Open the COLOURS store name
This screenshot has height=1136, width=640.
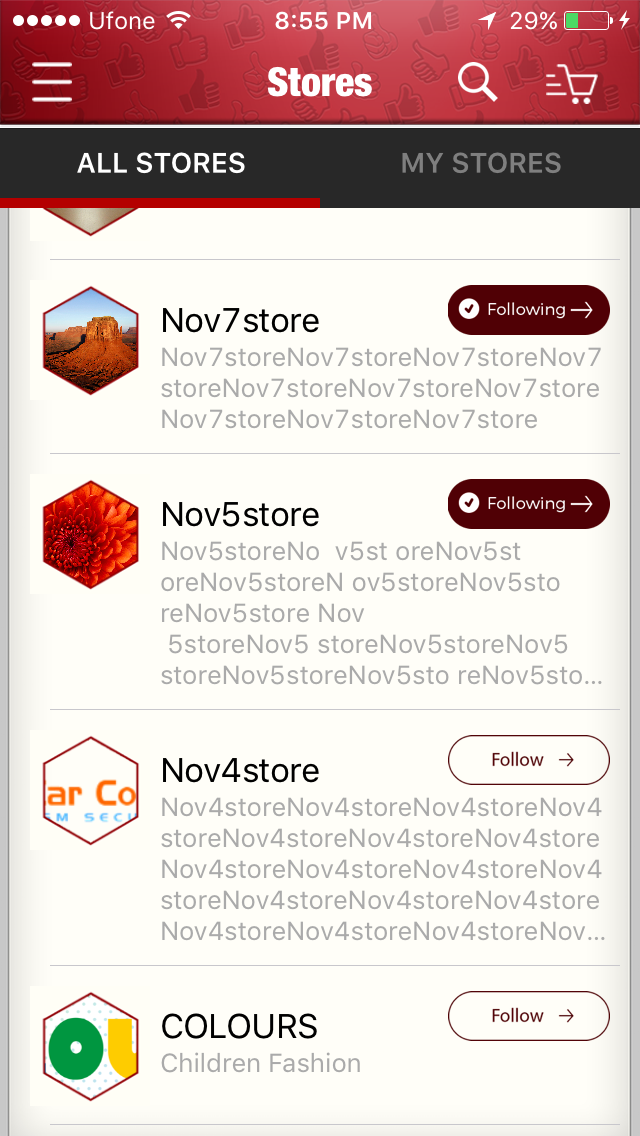pos(239,1027)
